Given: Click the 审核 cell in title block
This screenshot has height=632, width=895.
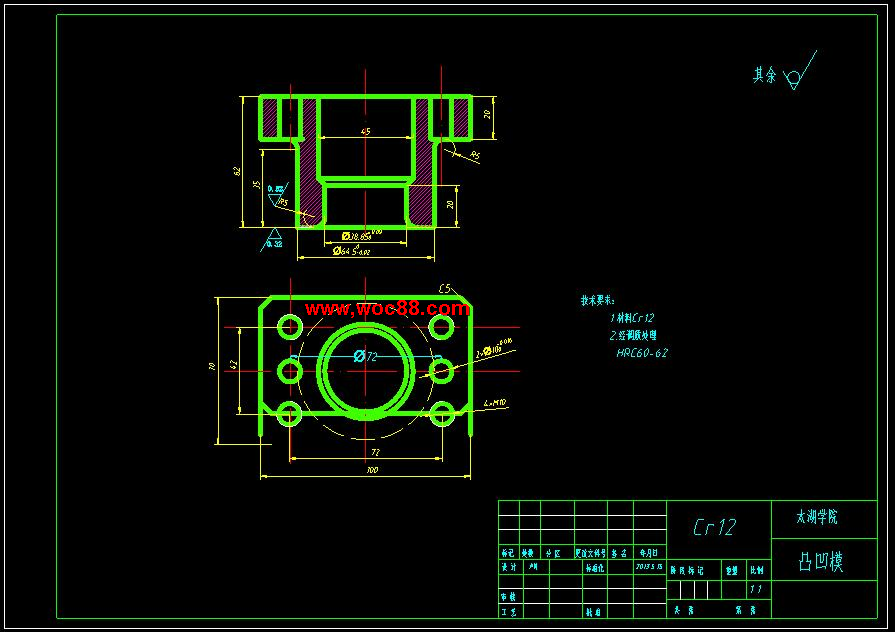Looking at the screenshot, I should (x=509, y=597).
